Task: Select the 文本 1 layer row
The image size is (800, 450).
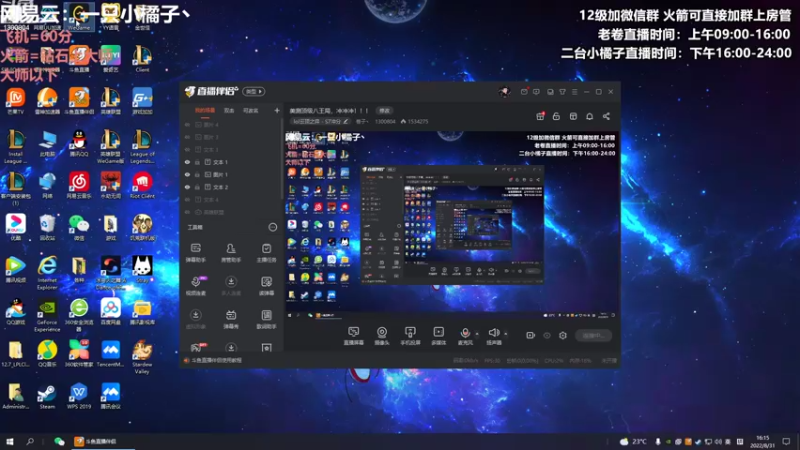Action: tap(231, 162)
